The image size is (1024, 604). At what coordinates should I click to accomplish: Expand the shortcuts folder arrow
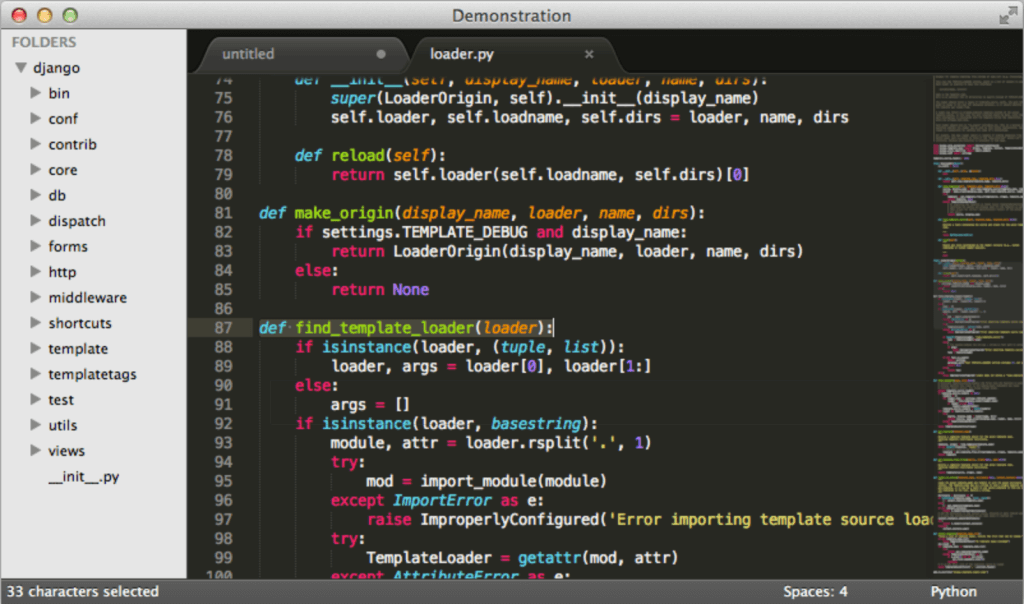click(x=36, y=322)
